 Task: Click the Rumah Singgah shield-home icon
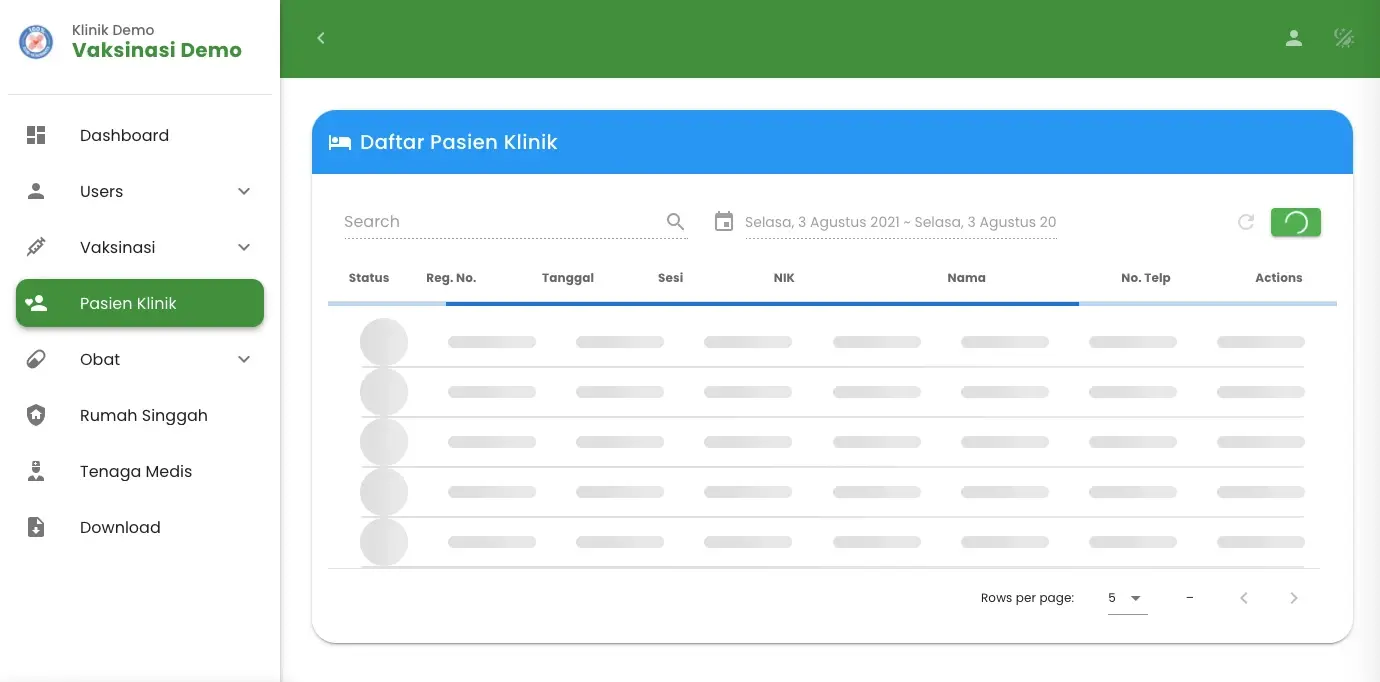36,415
